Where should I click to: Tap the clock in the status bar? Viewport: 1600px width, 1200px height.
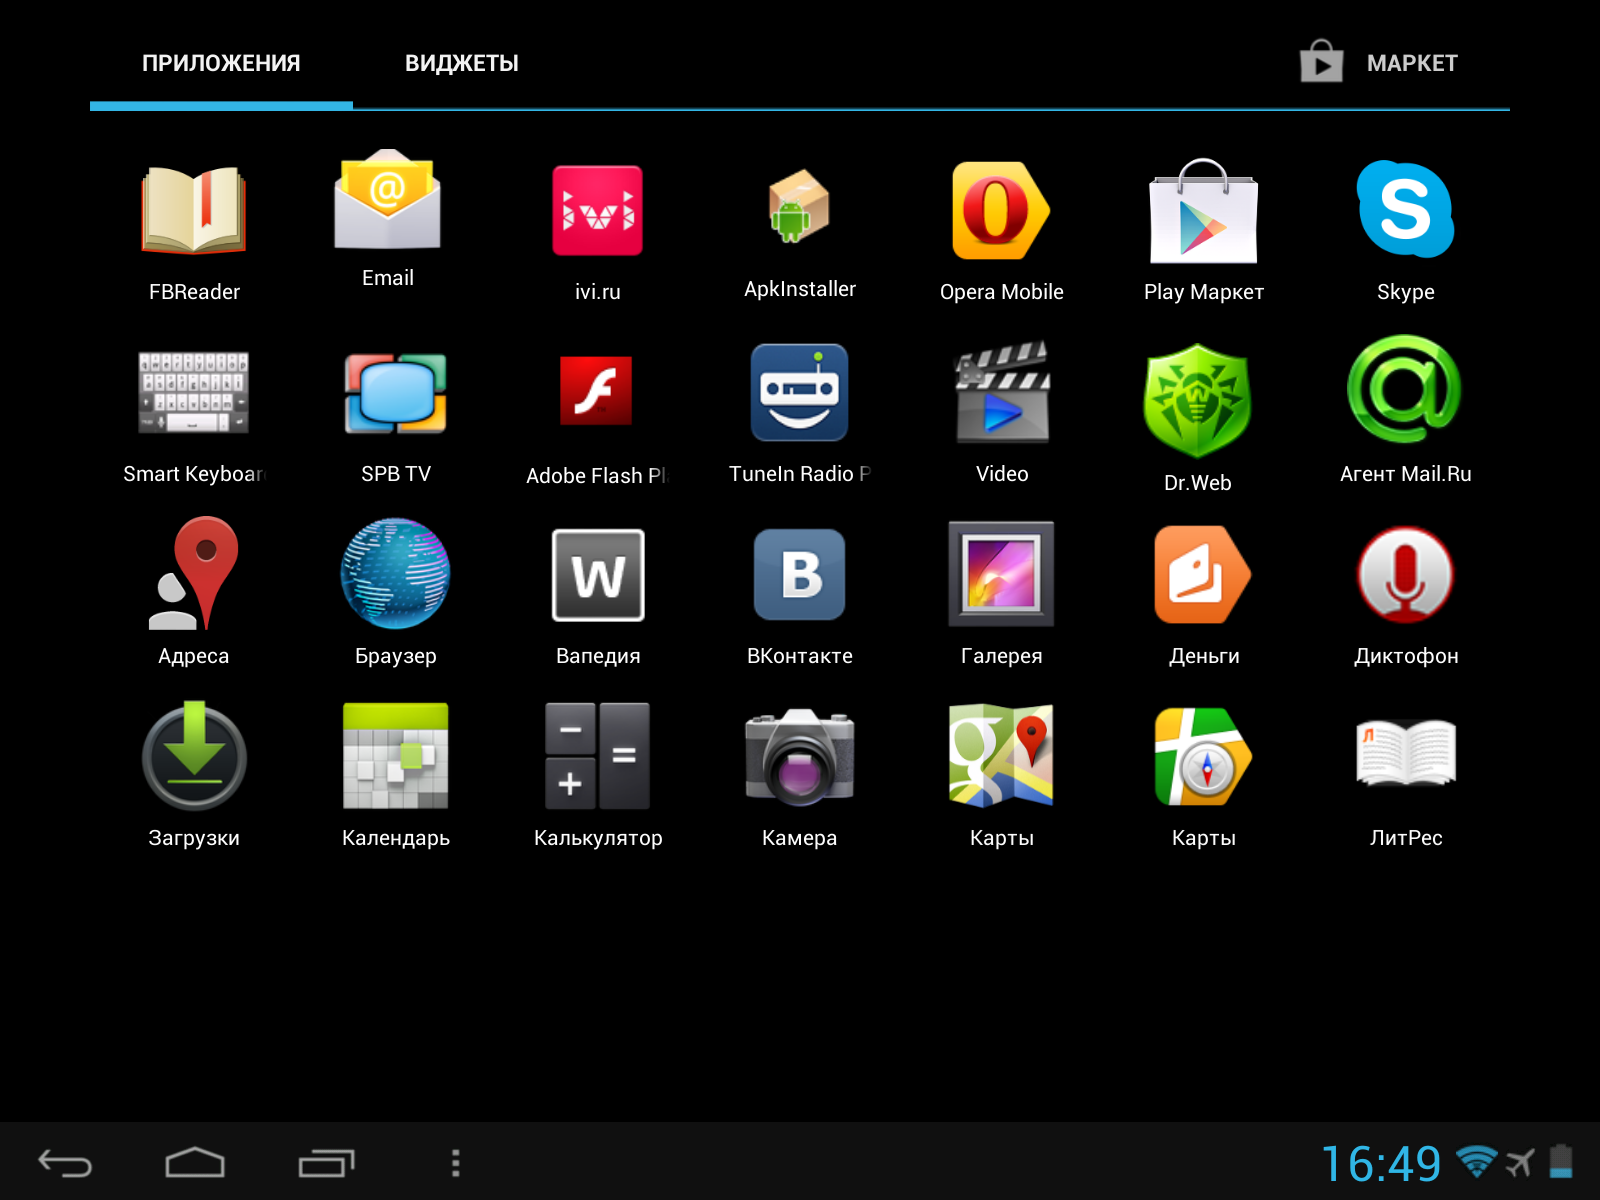click(x=1380, y=1164)
